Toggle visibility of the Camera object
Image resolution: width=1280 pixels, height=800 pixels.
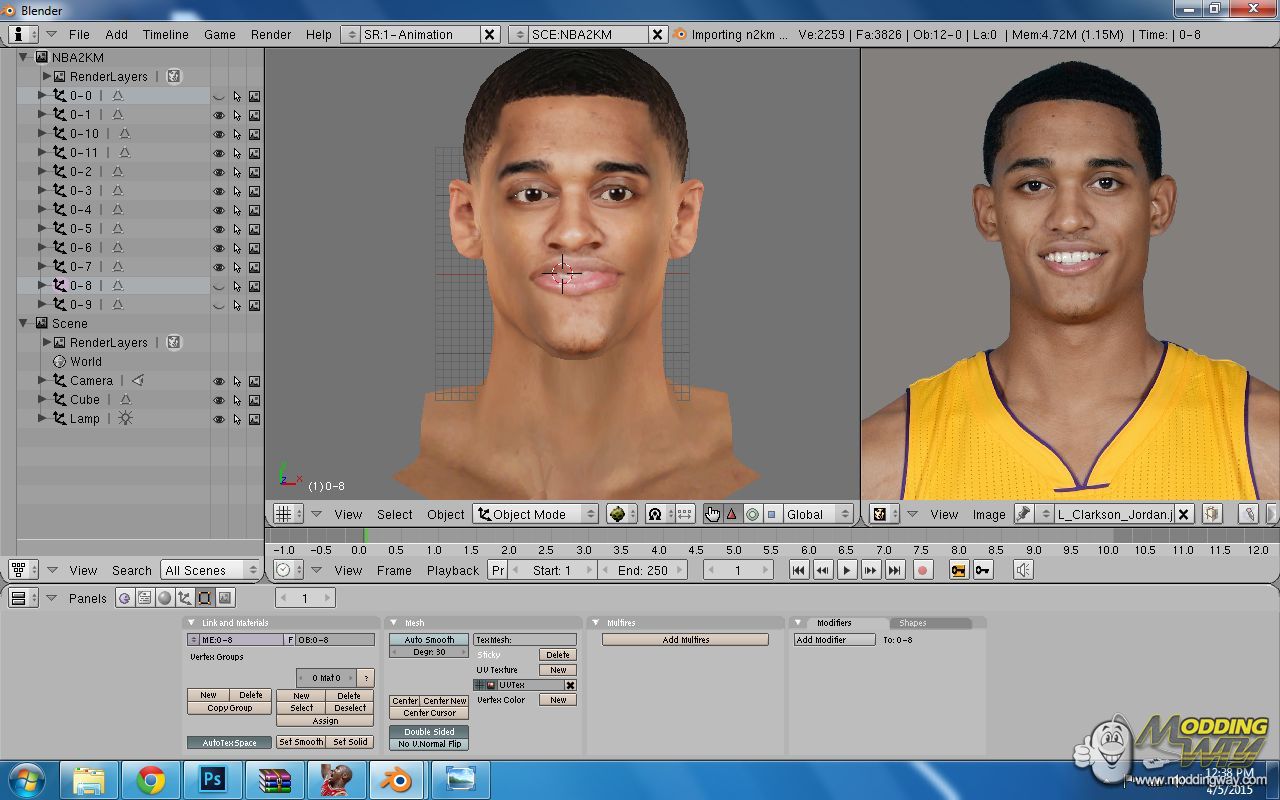click(219, 381)
